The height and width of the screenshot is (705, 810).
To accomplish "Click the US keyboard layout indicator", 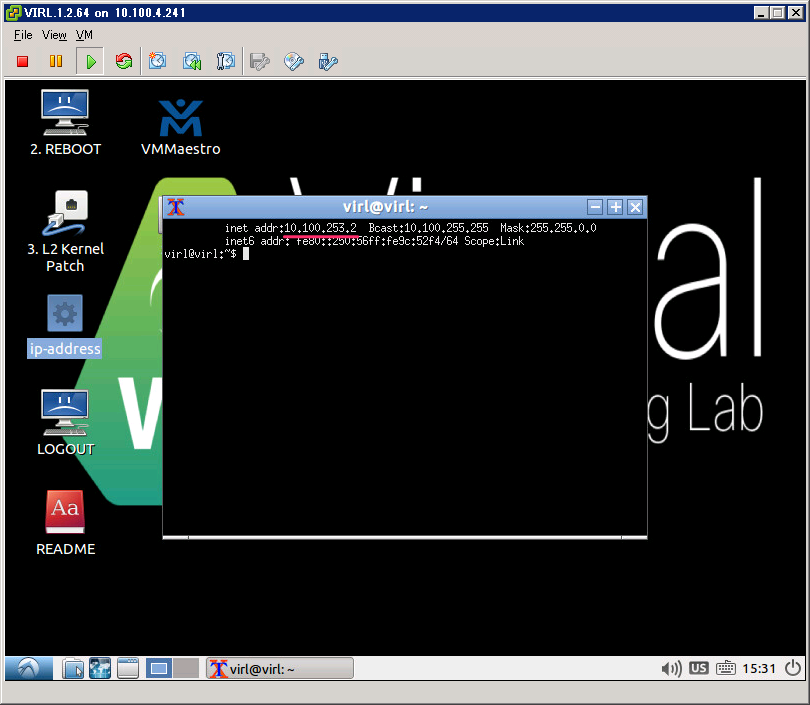I will 698,668.
